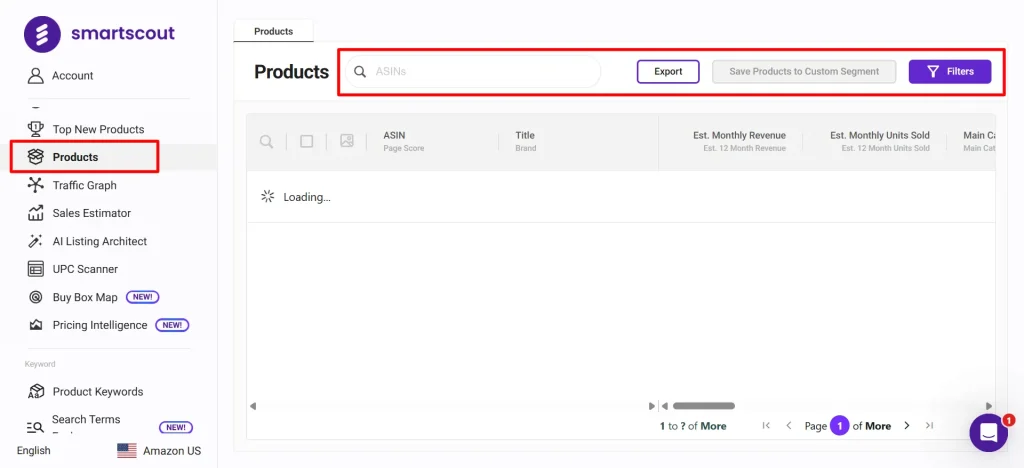Open the chat support widget

(x=989, y=433)
